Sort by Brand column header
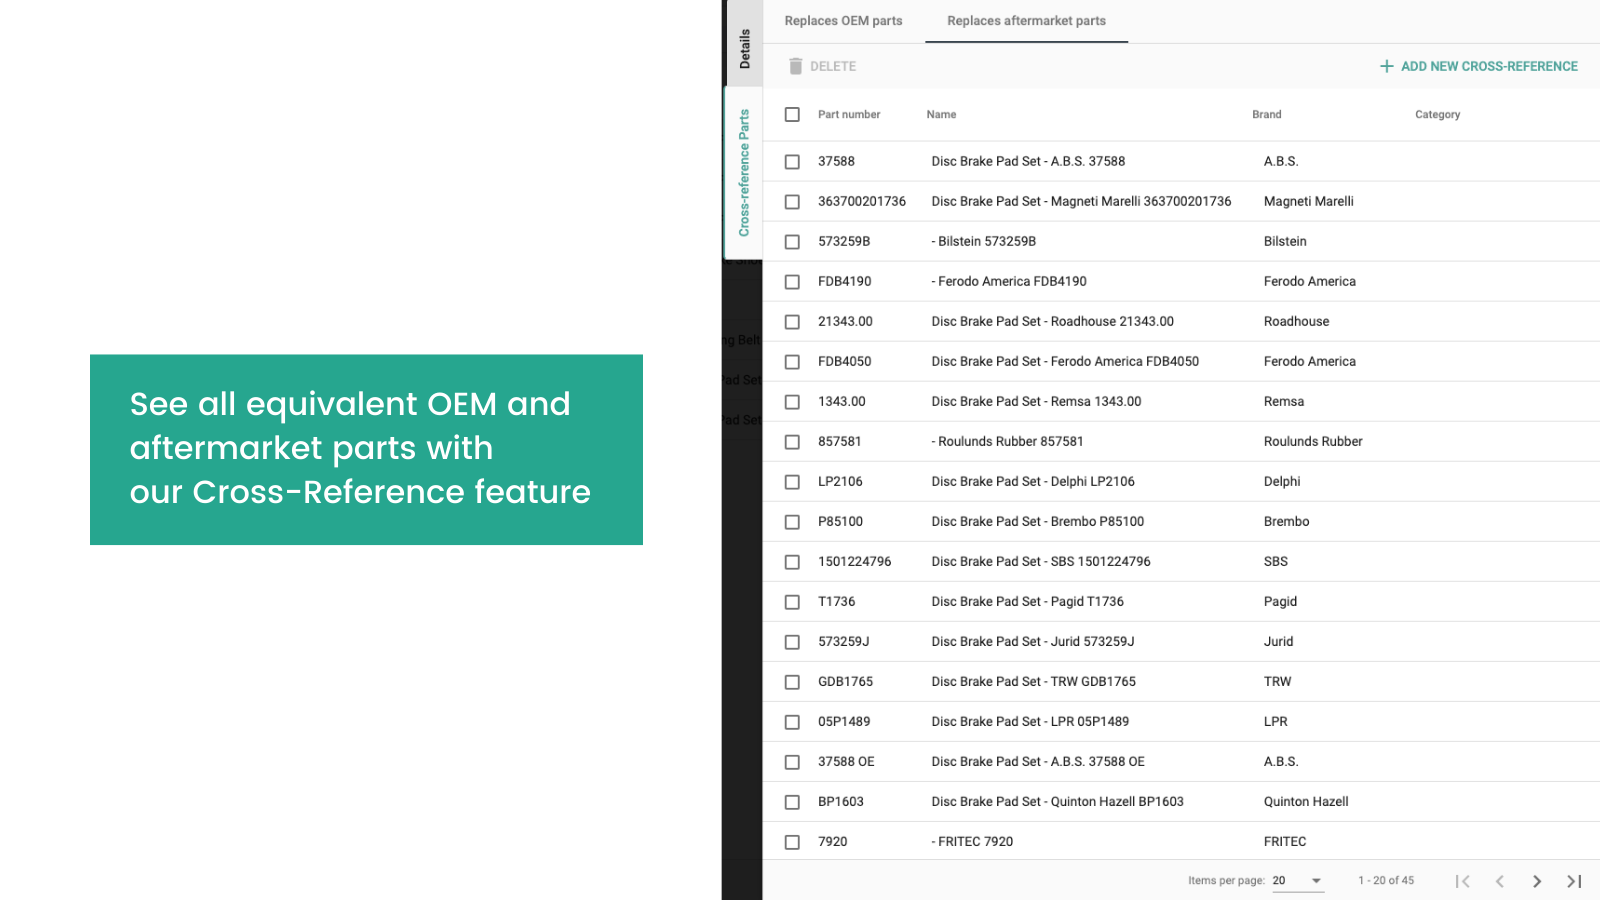The height and width of the screenshot is (900, 1600). (1266, 114)
